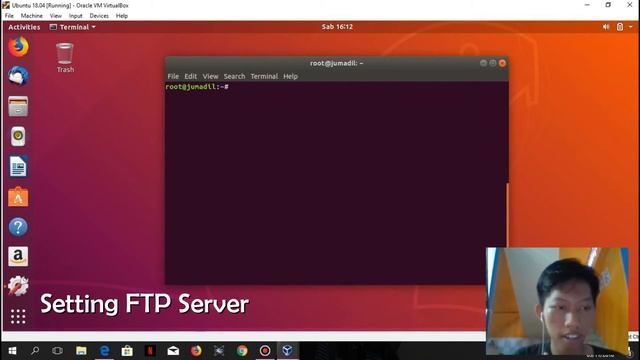Open Ubuntu Software store icon
Viewport: 640px width, 360px height.
pyautogui.click(x=18, y=197)
